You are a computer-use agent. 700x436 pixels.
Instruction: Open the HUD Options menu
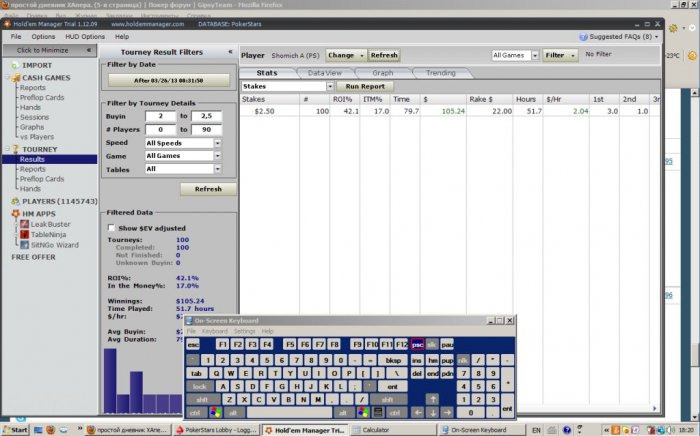tap(85, 37)
